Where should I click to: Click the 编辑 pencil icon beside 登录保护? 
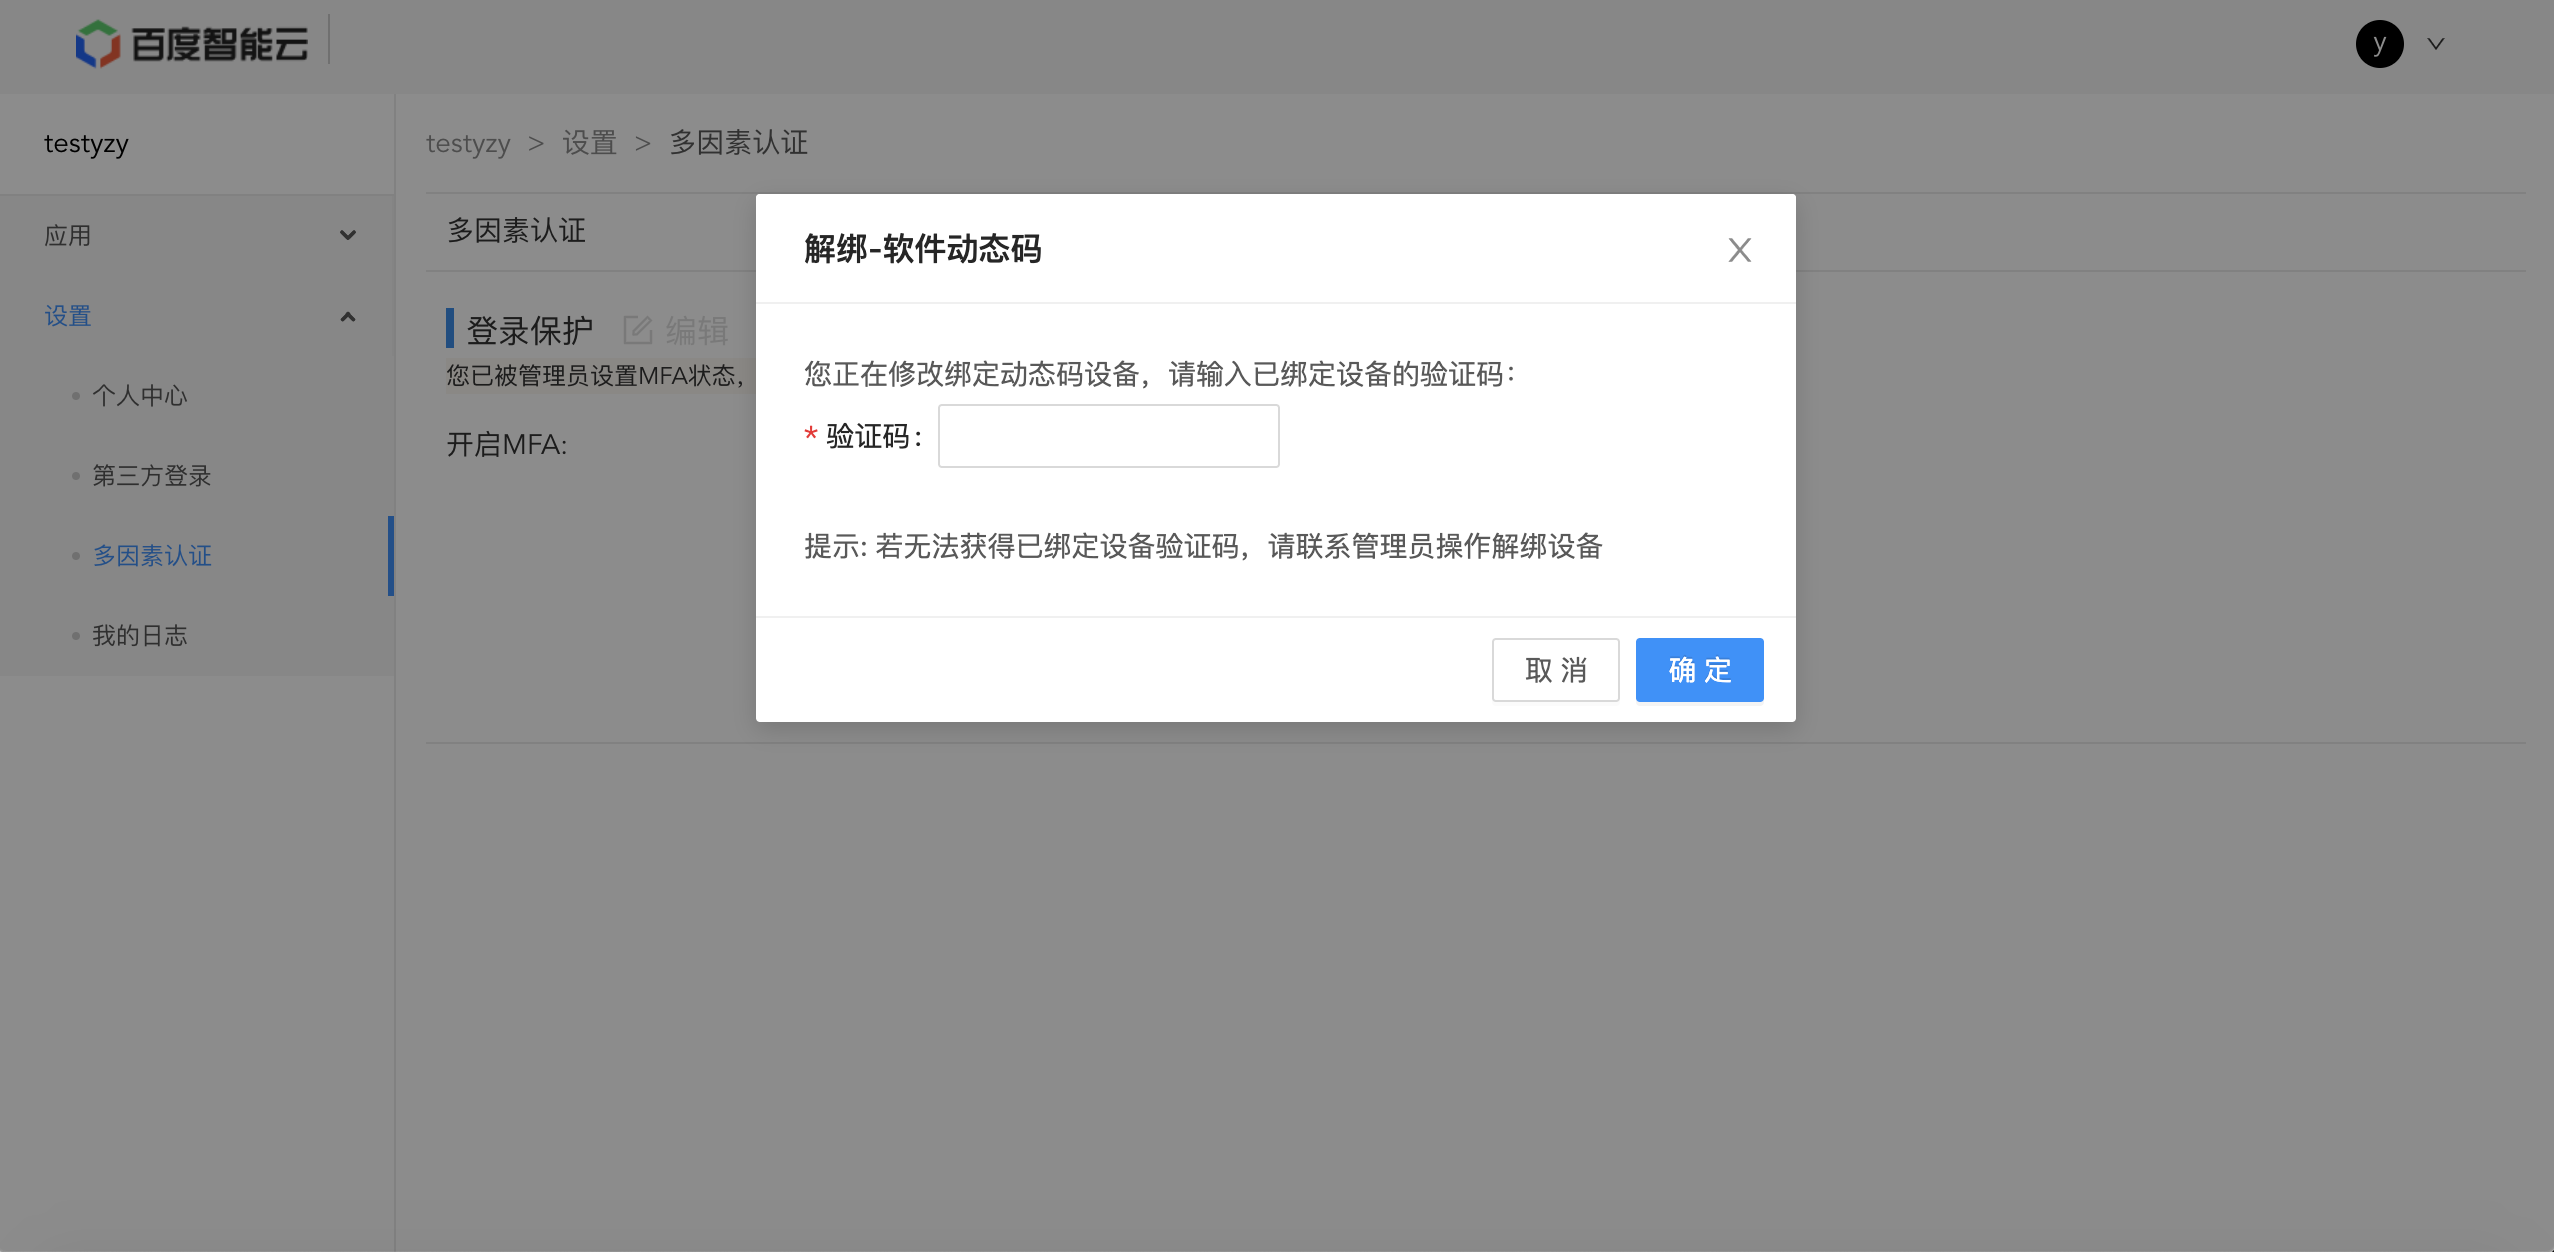(x=638, y=330)
